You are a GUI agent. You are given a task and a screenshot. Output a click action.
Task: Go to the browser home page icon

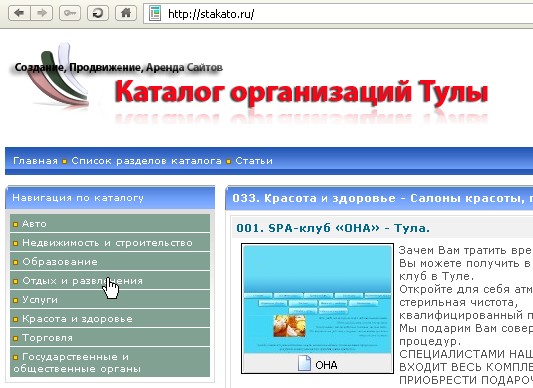[x=126, y=14]
